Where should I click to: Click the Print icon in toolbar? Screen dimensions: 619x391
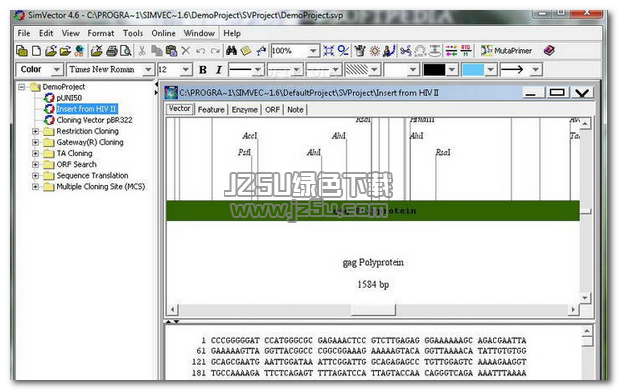[112, 51]
